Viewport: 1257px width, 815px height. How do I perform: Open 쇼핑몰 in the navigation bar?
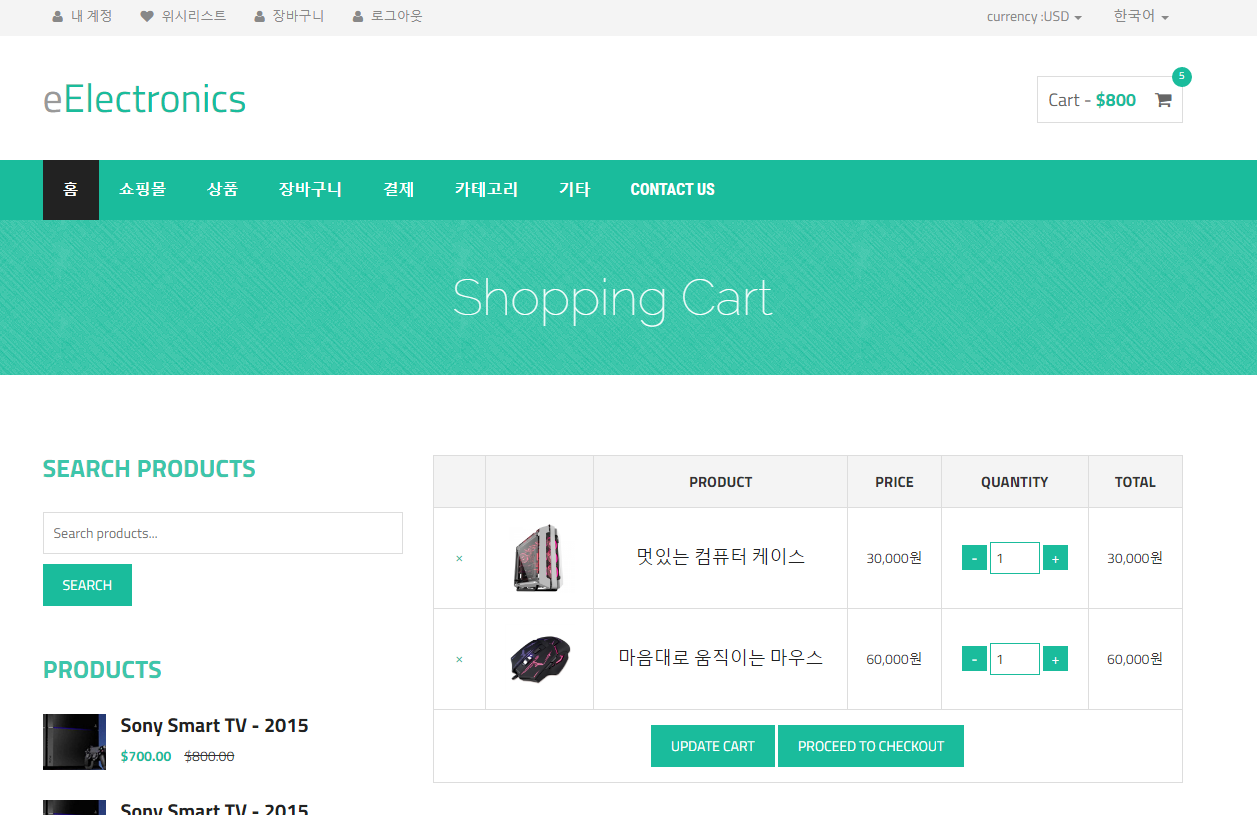(143, 190)
